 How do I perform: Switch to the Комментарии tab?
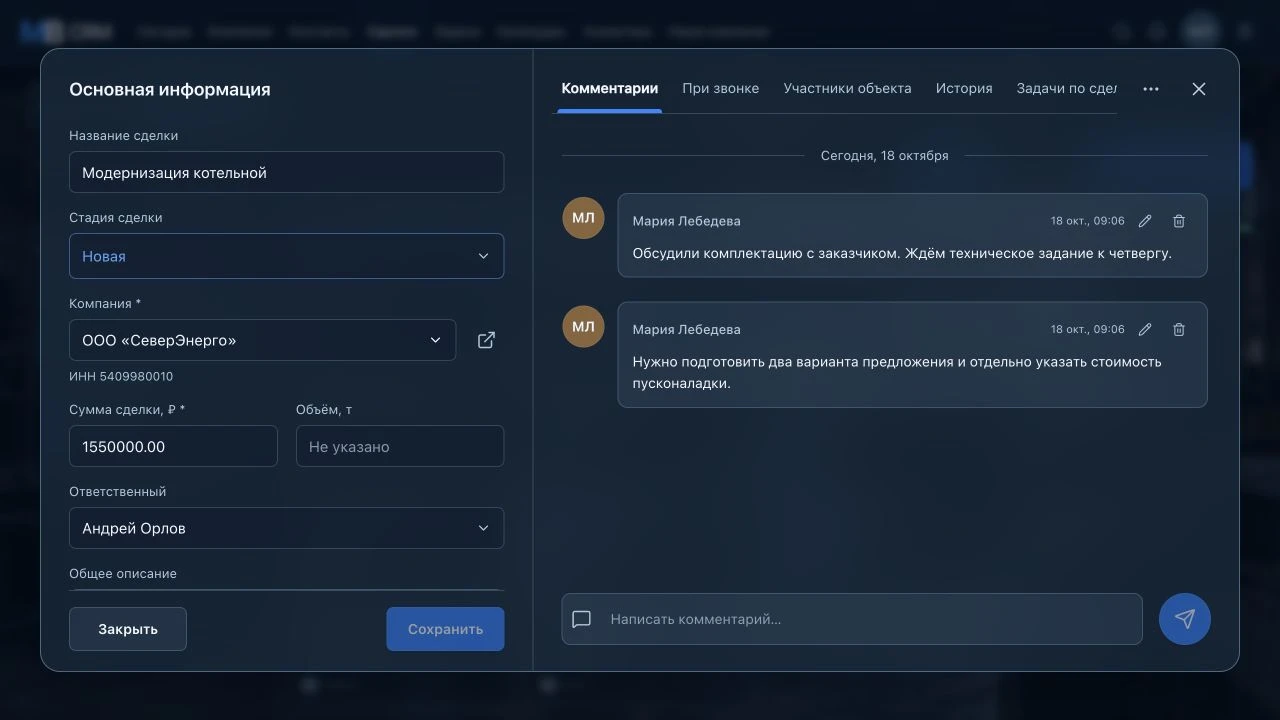tap(610, 89)
